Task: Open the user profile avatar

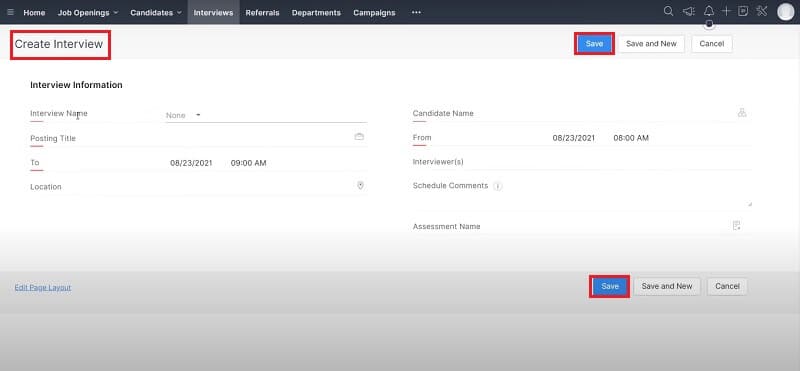Action: pyautogui.click(x=786, y=12)
